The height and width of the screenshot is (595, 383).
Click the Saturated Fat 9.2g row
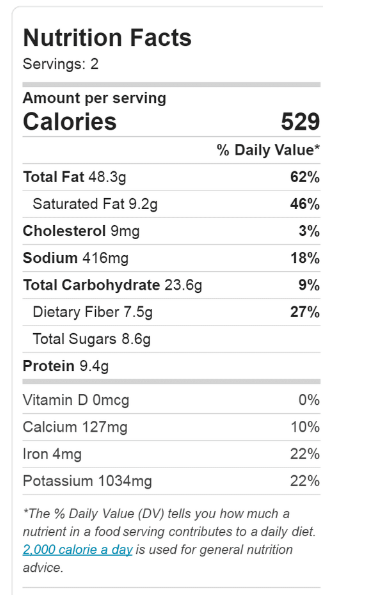click(172, 204)
